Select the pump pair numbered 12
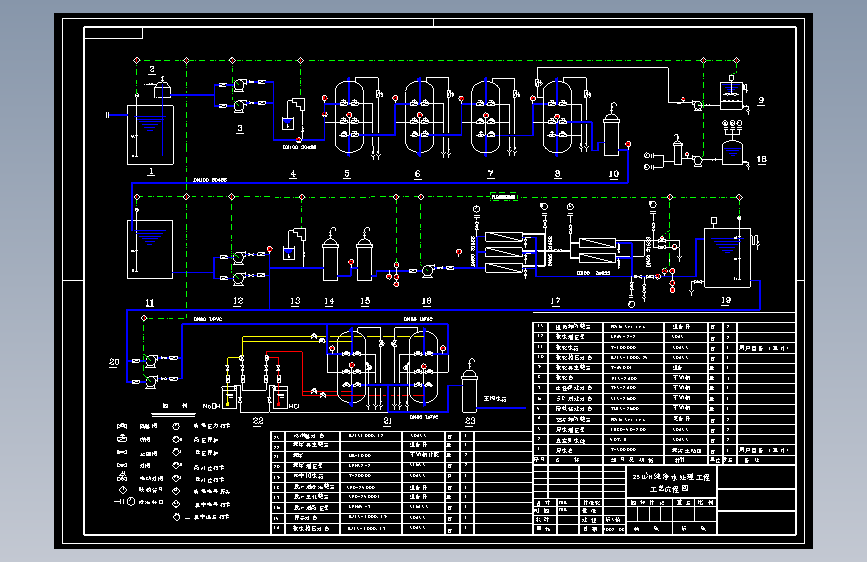Screen dimensions: 867x562 coord(241,266)
